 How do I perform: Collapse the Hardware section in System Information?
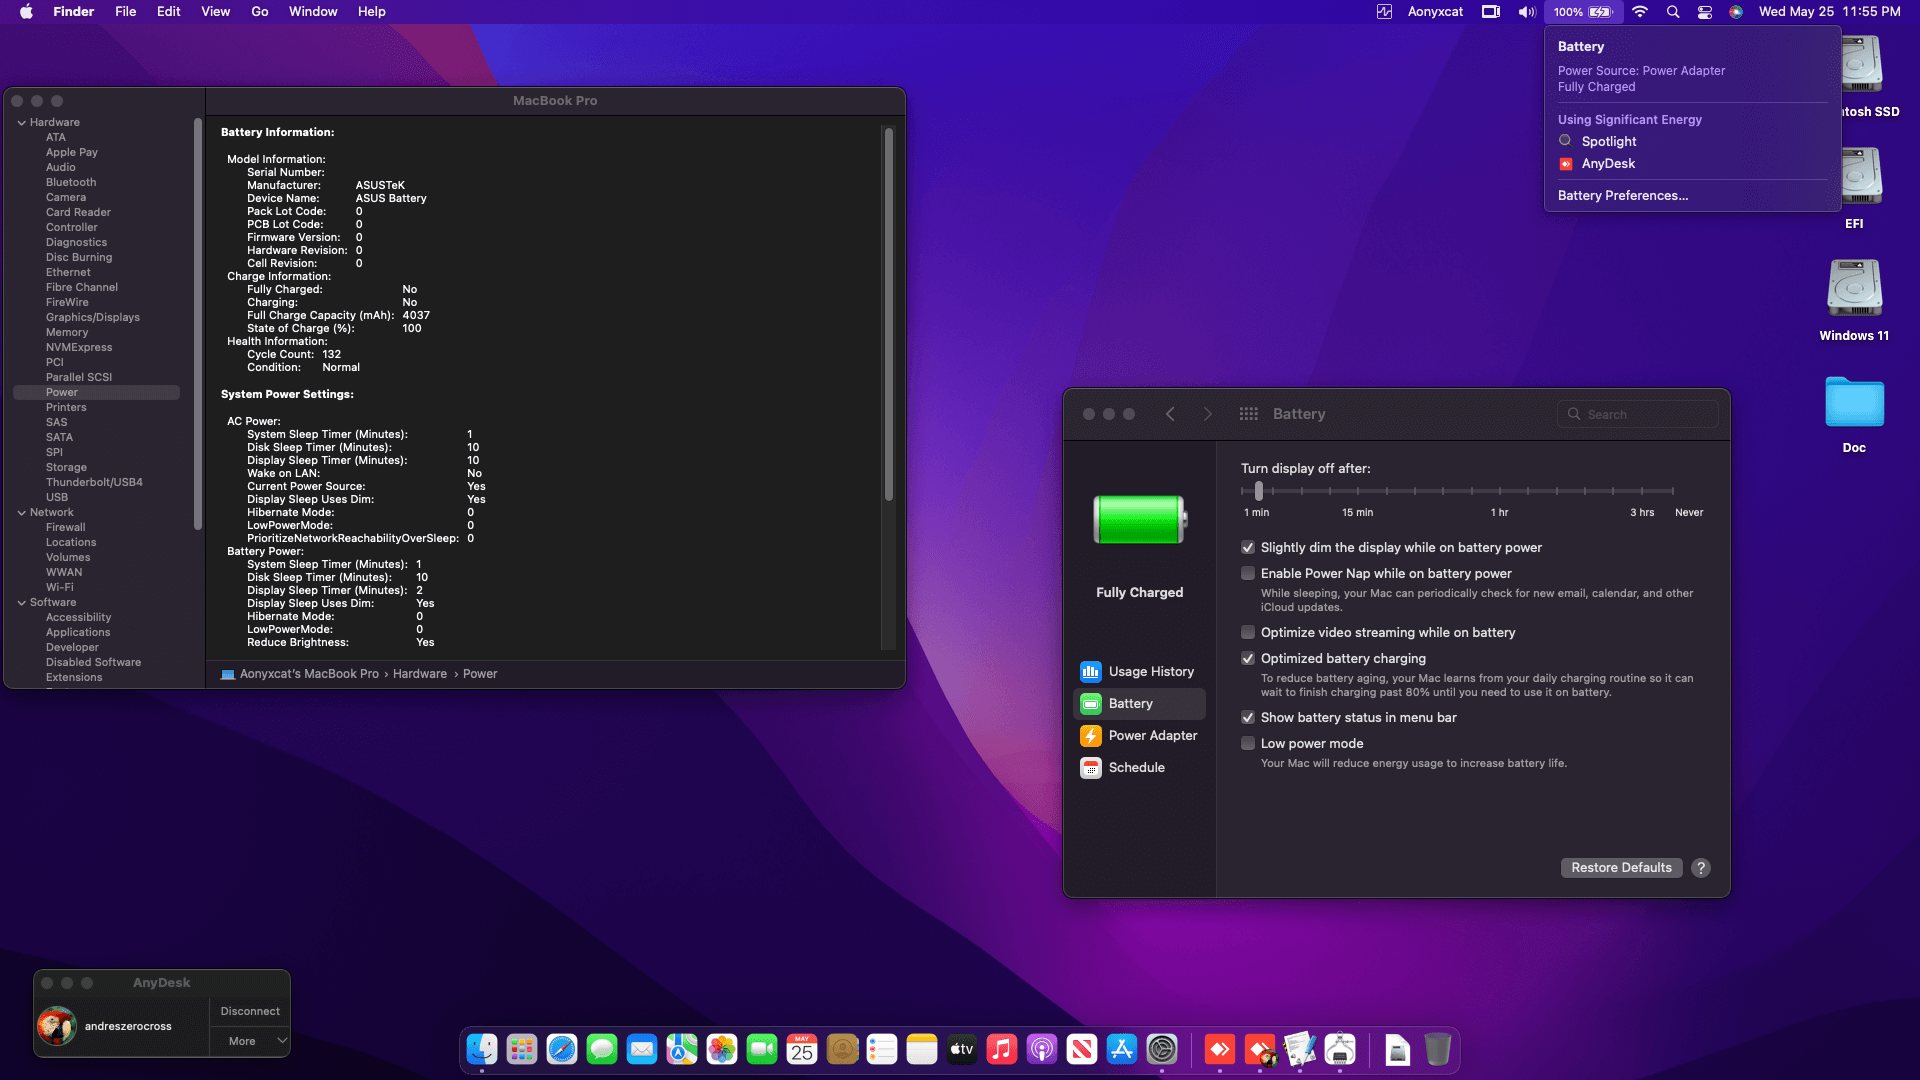click(x=21, y=123)
